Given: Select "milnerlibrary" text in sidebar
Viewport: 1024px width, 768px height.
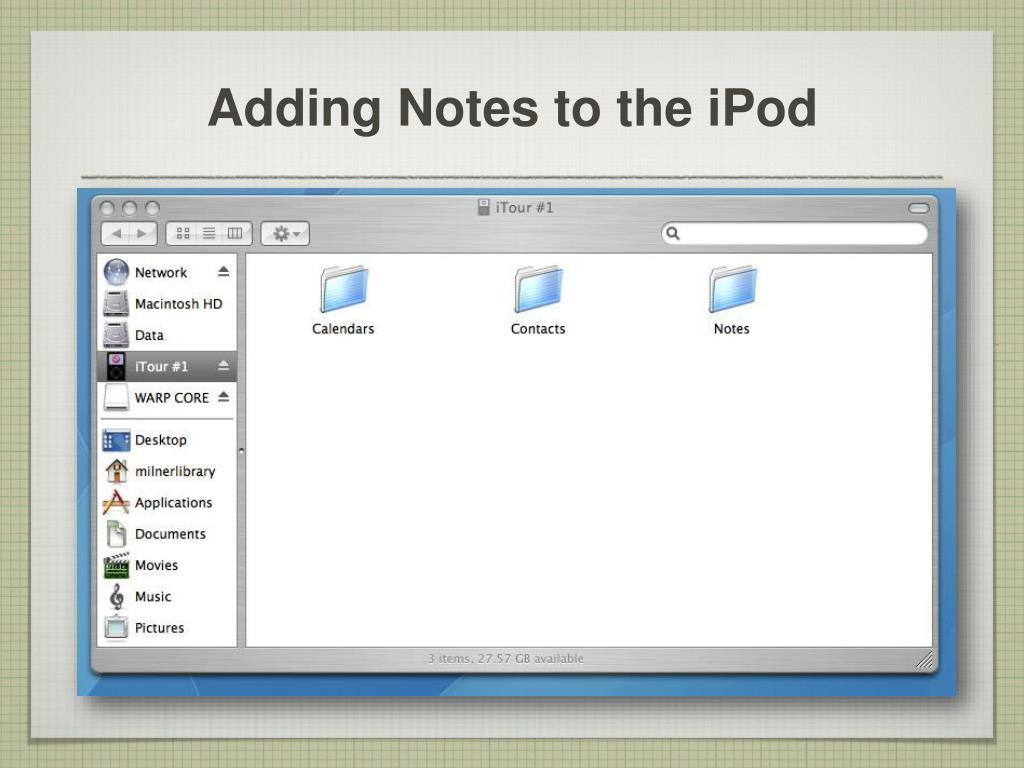Looking at the screenshot, I should click(175, 471).
